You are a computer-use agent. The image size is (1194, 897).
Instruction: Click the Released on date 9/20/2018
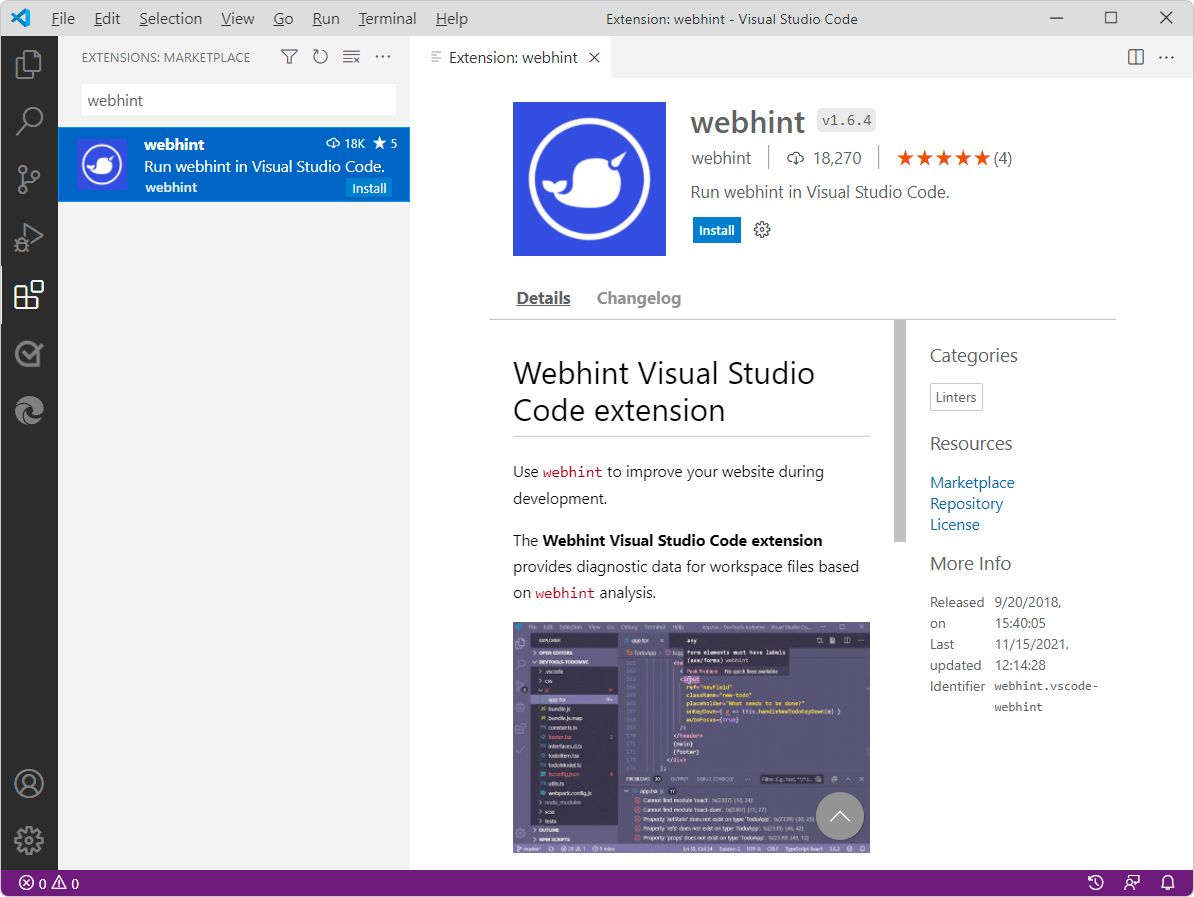1028,612
